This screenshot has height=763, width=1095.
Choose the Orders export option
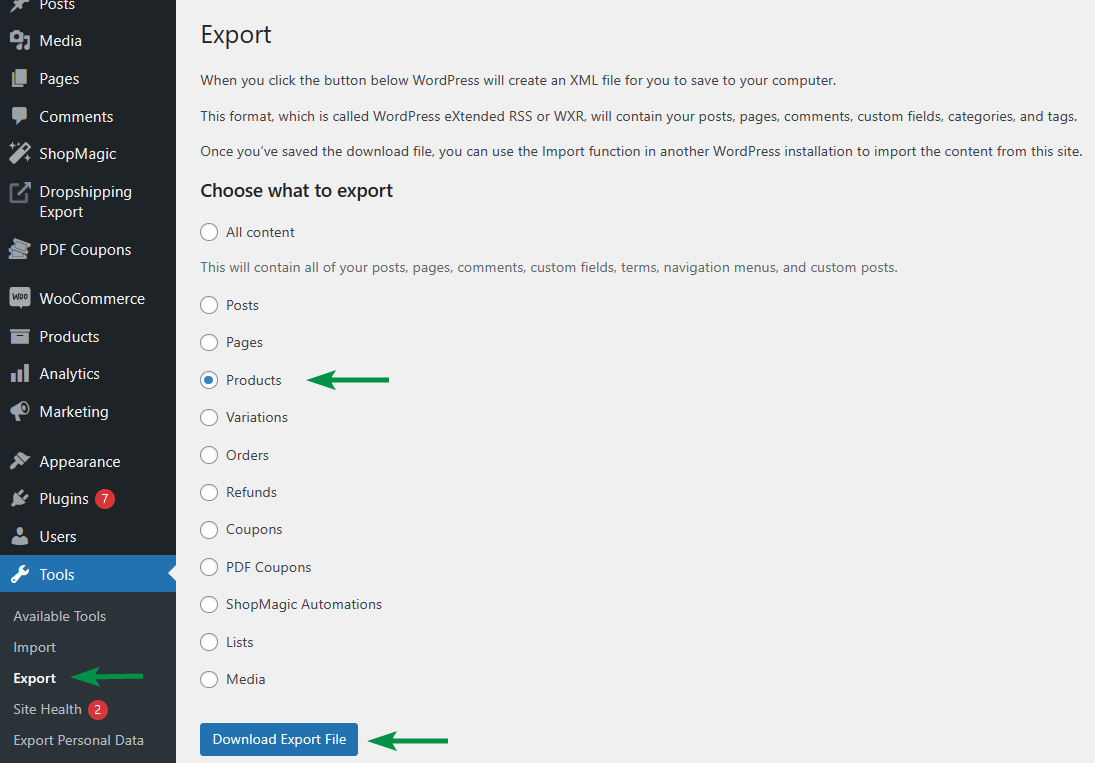pos(209,455)
